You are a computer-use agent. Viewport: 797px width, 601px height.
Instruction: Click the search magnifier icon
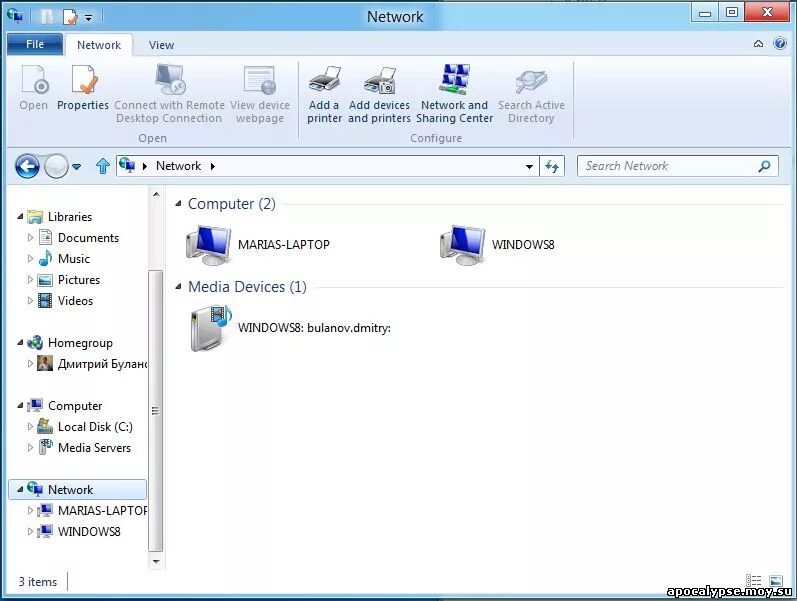[764, 166]
